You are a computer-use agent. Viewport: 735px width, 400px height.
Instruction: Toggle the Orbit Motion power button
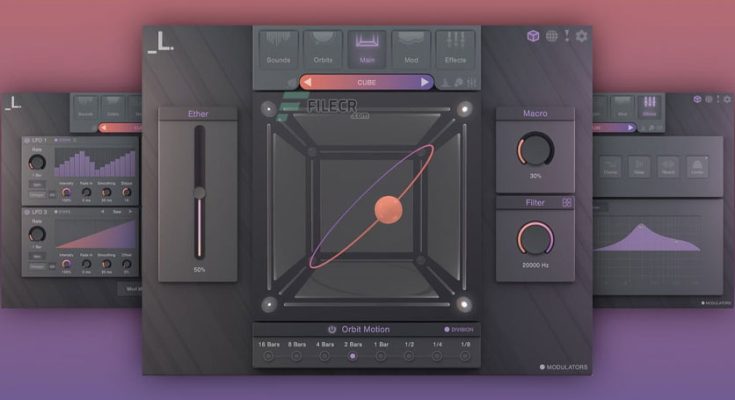[x=331, y=329]
